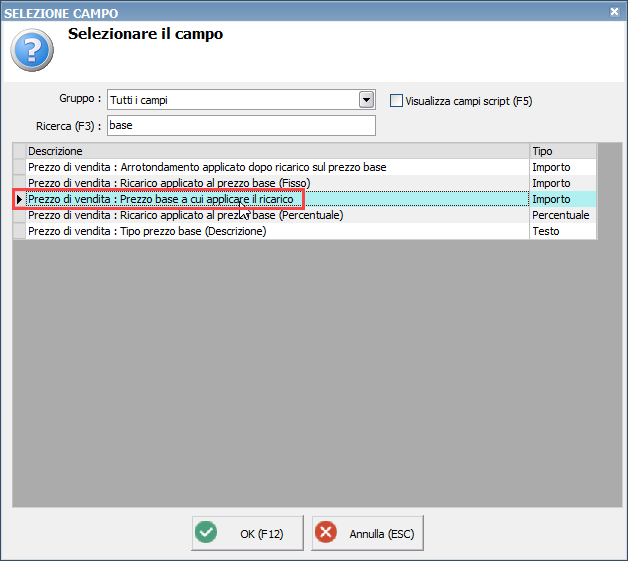Click row selector beside Tipo prezzo base row
The image size is (628, 561).
pyautogui.click(x=19, y=231)
